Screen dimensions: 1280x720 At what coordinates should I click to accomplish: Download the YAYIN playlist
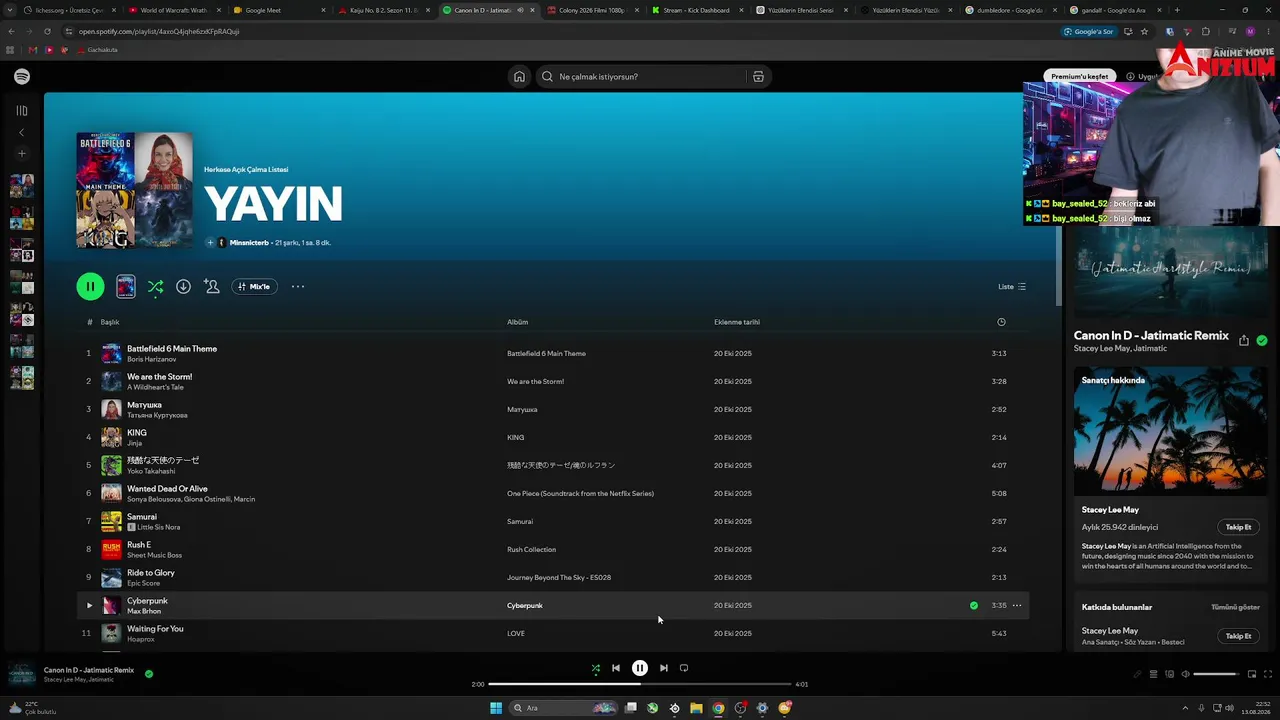(x=183, y=287)
